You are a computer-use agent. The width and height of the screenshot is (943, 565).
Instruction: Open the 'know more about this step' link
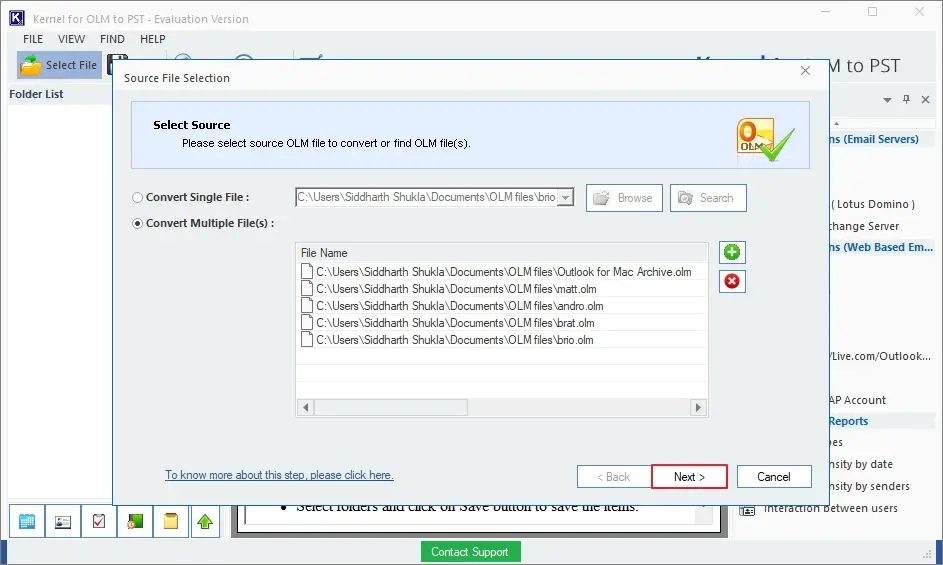(280, 475)
